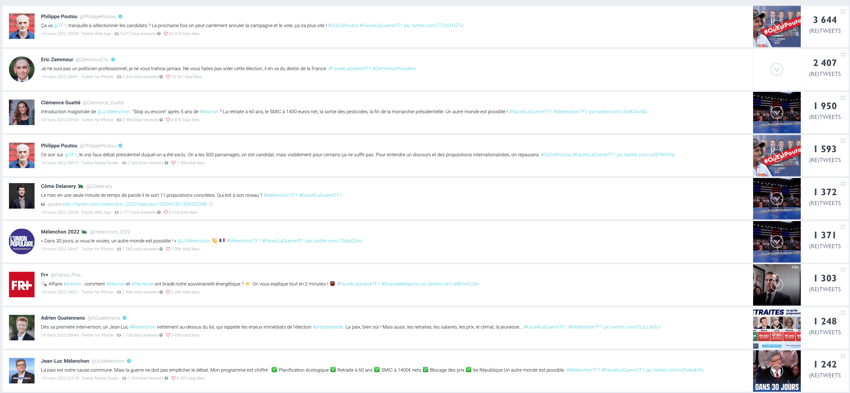Viewport: 850px width, 393px height.
Task: Expand the chevron on the Fr+ video thumbnail
Action: click(x=777, y=285)
